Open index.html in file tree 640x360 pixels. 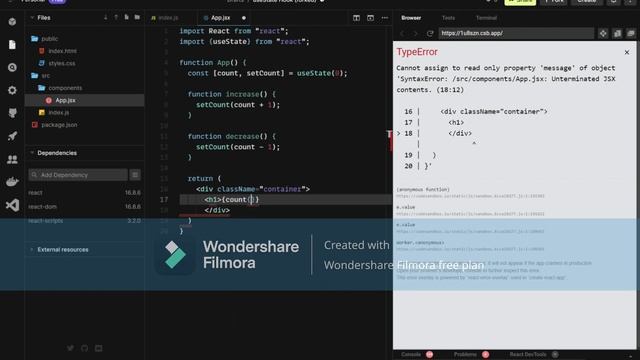point(62,51)
